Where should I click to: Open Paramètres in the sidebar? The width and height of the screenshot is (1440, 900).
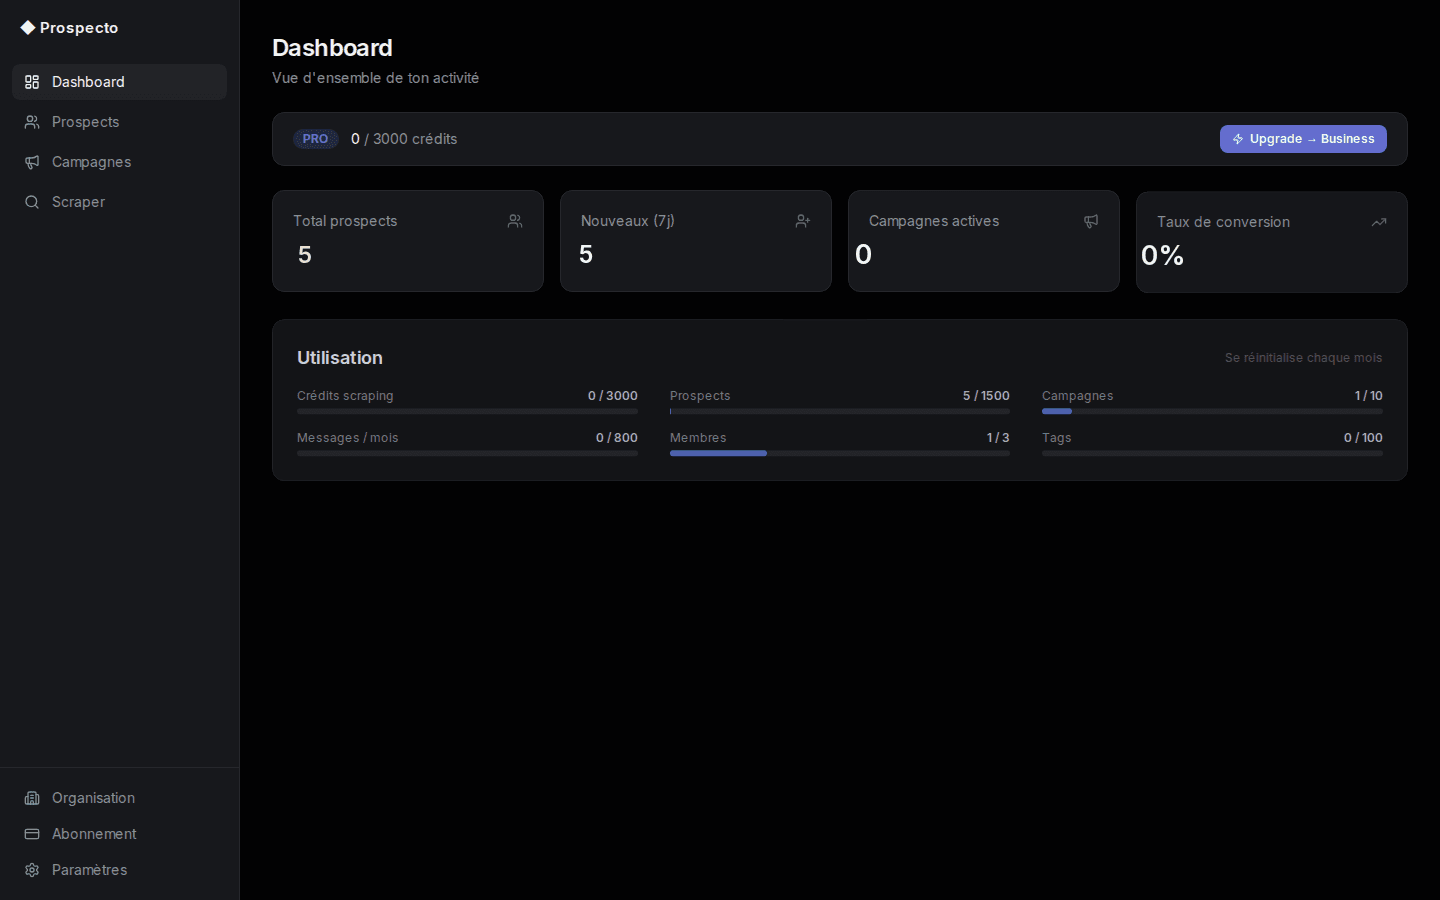click(119, 870)
